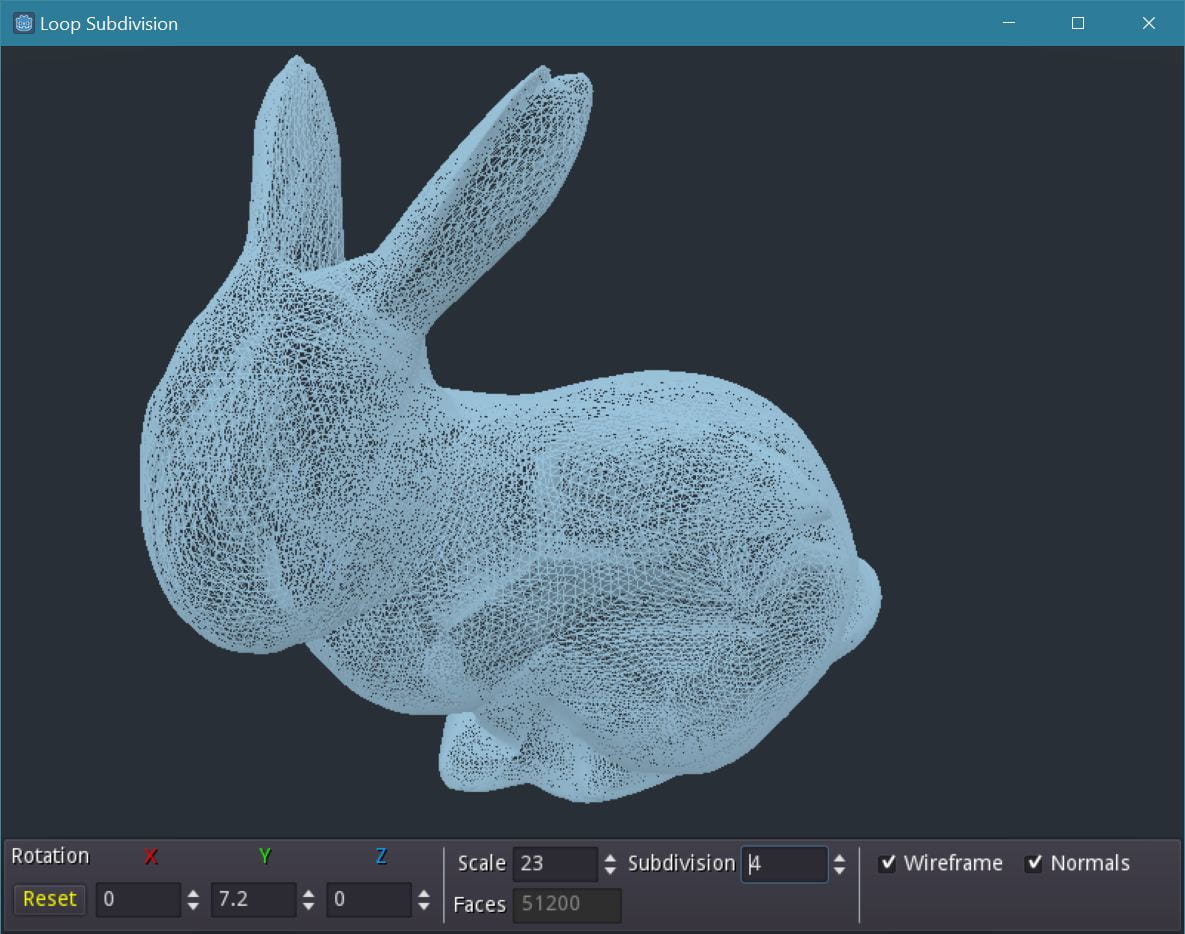
Task: Click the Loop Subdivision app icon in title bar
Action: [x=23, y=23]
